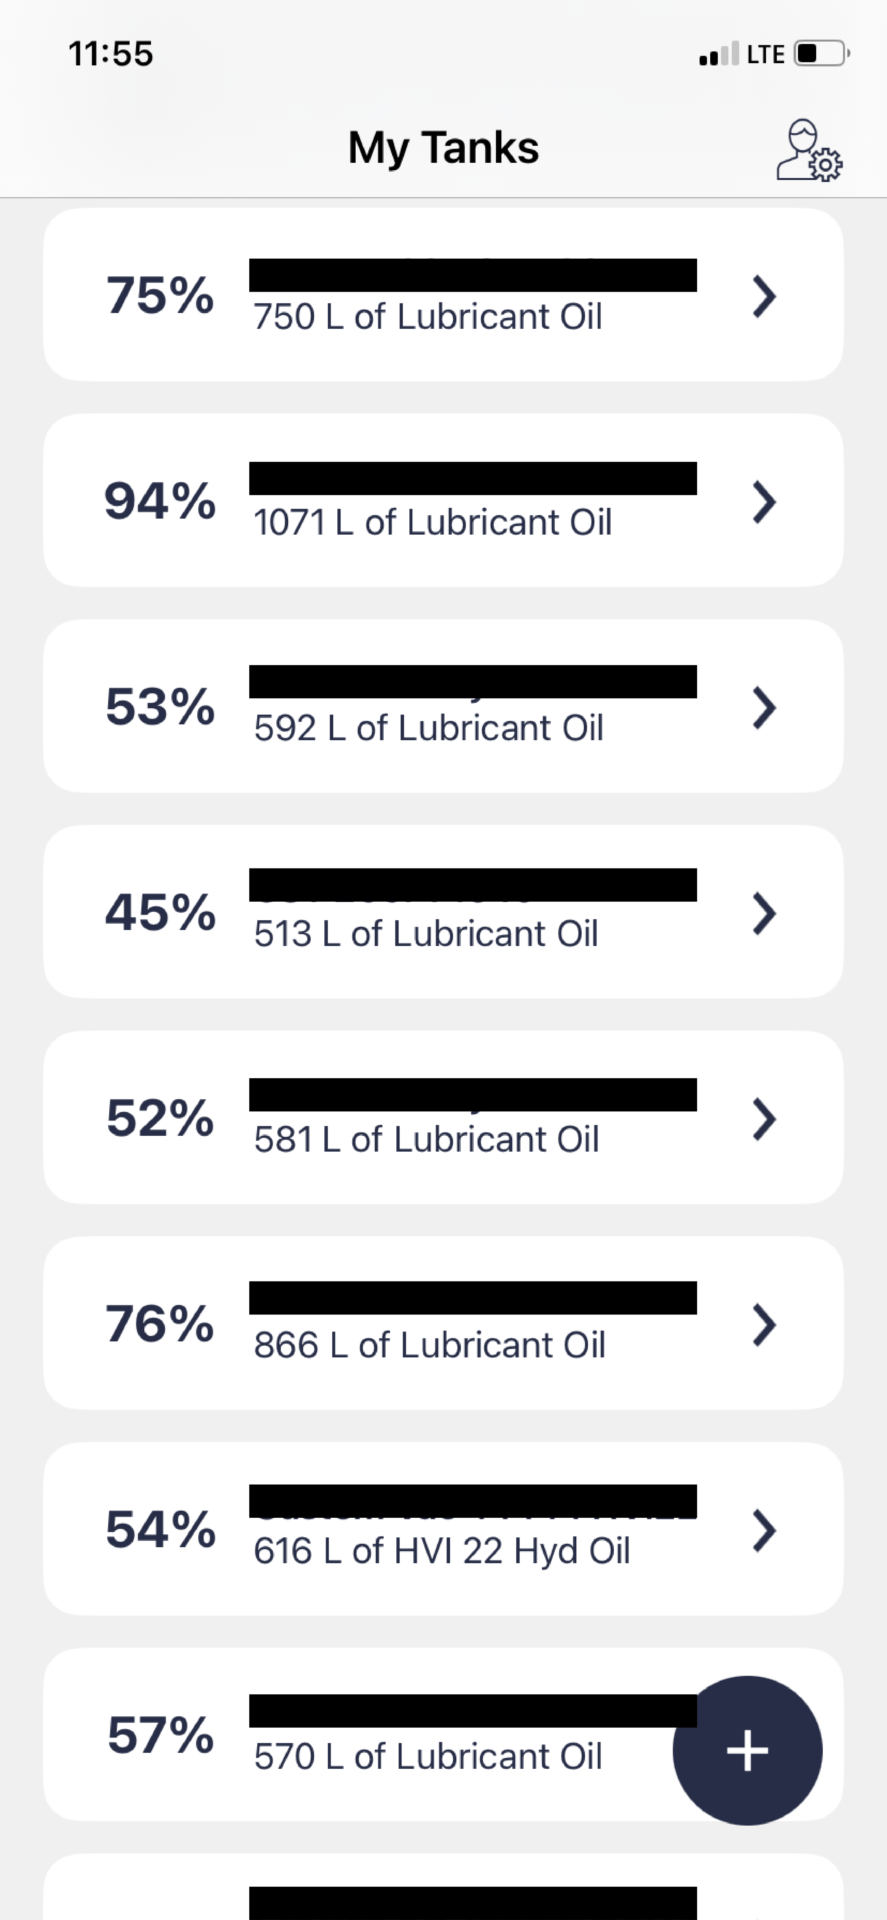Open chevron of 52% tank row
Image resolution: width=887 pixels, height=1920 pixels.
764,1119
